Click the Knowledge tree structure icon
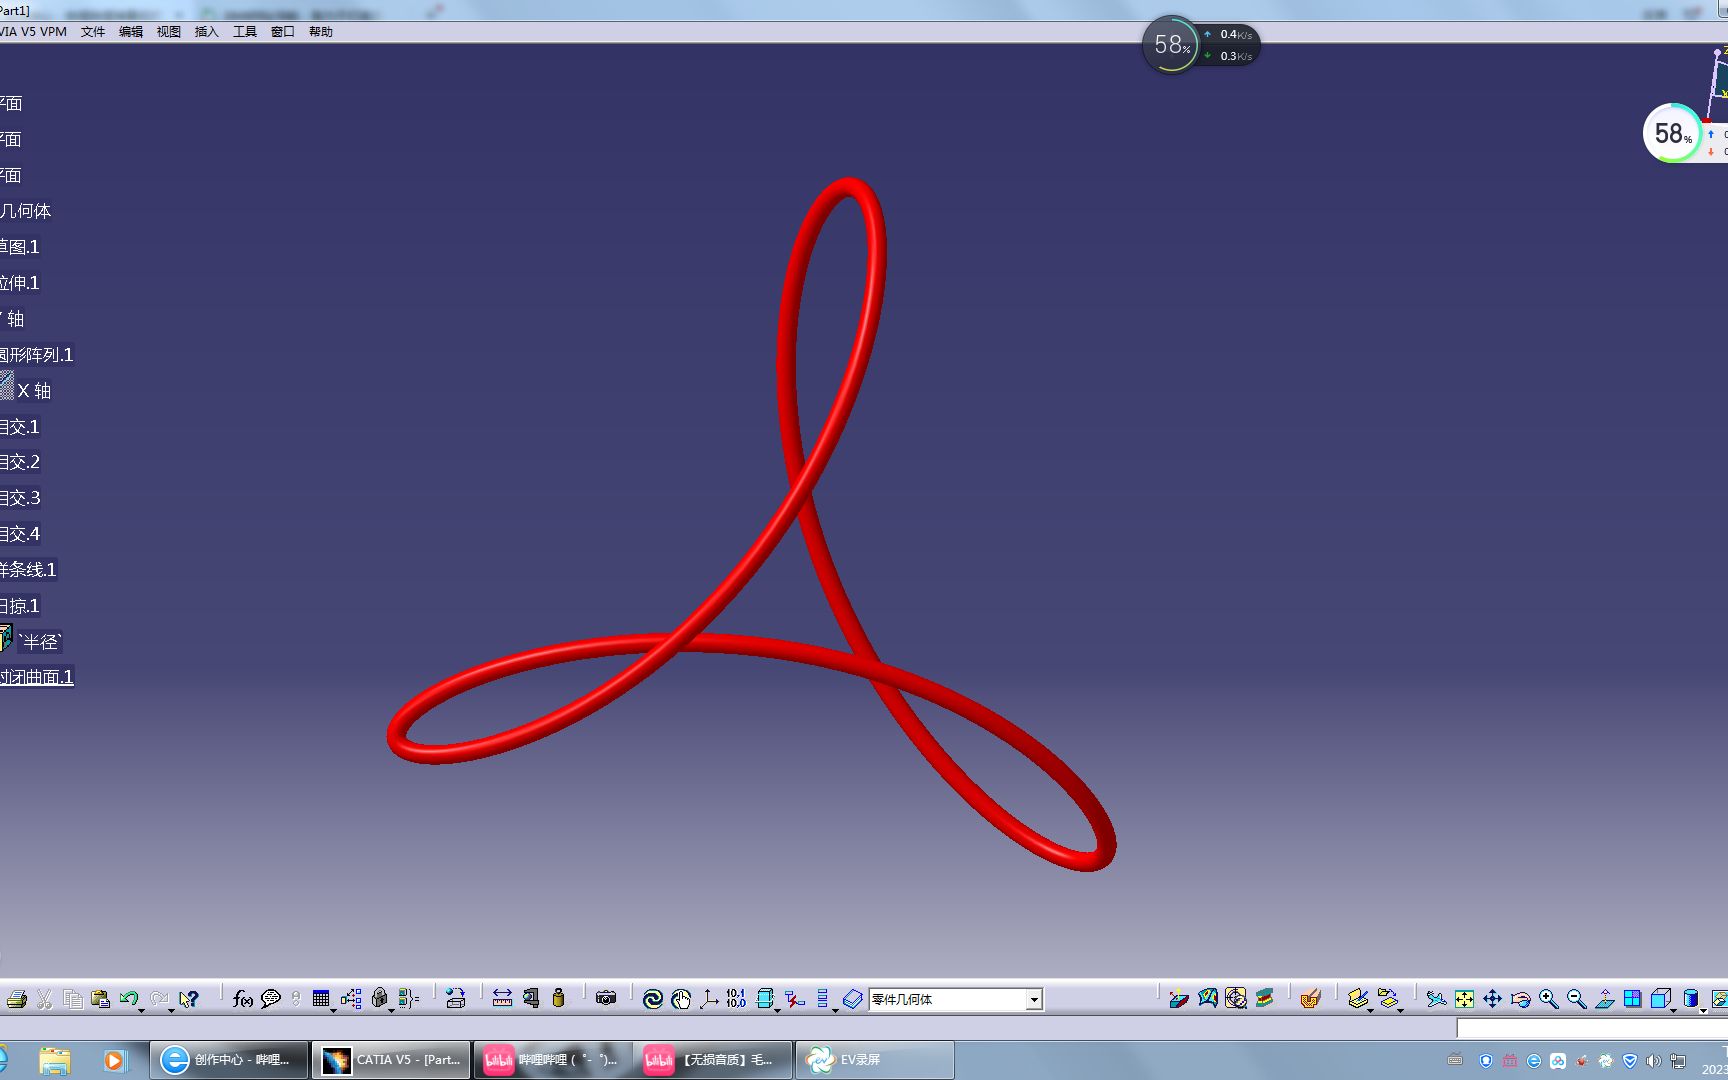This screenshot has width=1728, height=1080. (351, 999)
